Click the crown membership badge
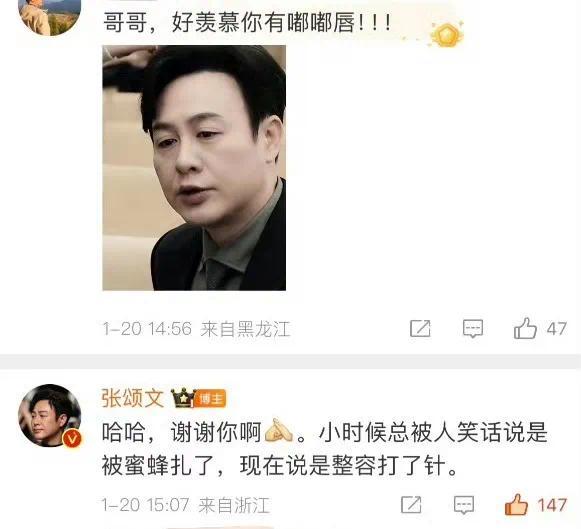Viewport: 581px width, 529px height. (183, 398)
